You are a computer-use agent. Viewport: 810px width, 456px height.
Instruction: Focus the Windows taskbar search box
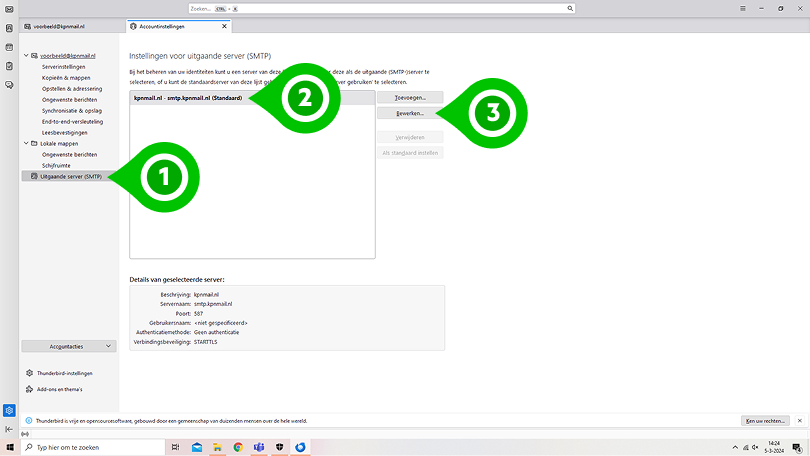pos(93,447)
